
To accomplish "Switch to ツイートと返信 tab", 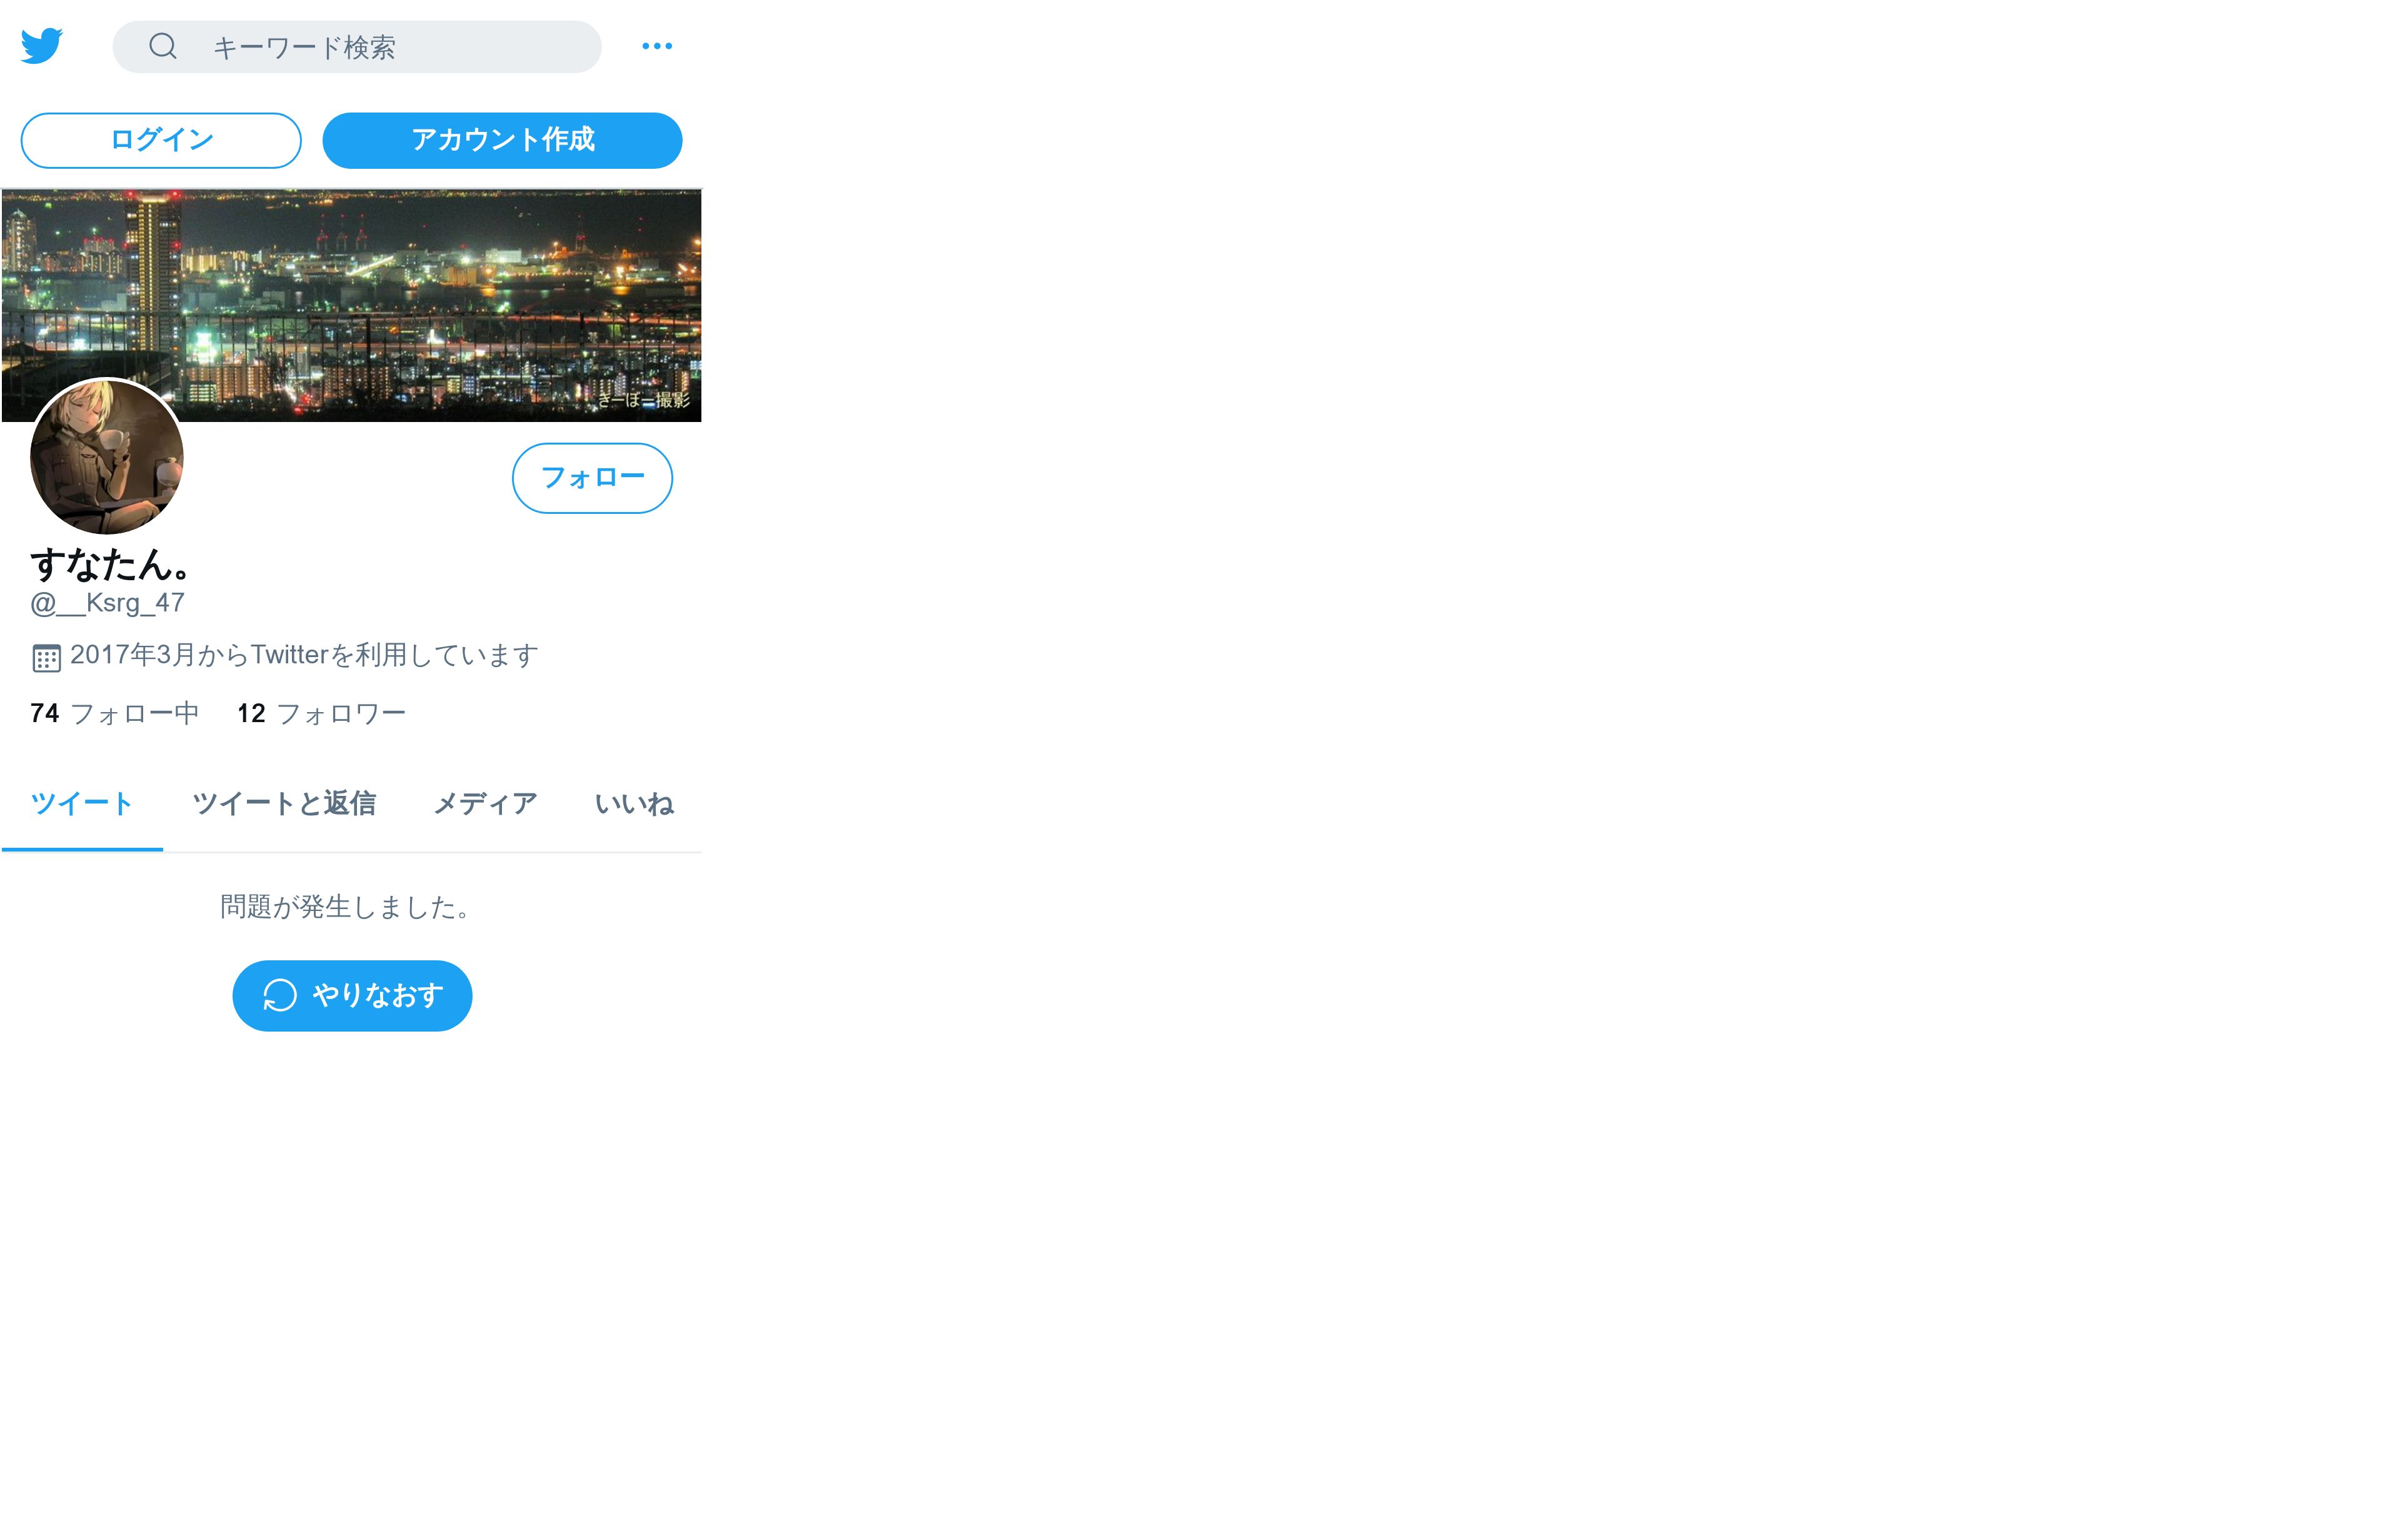I will pos(284,804).
